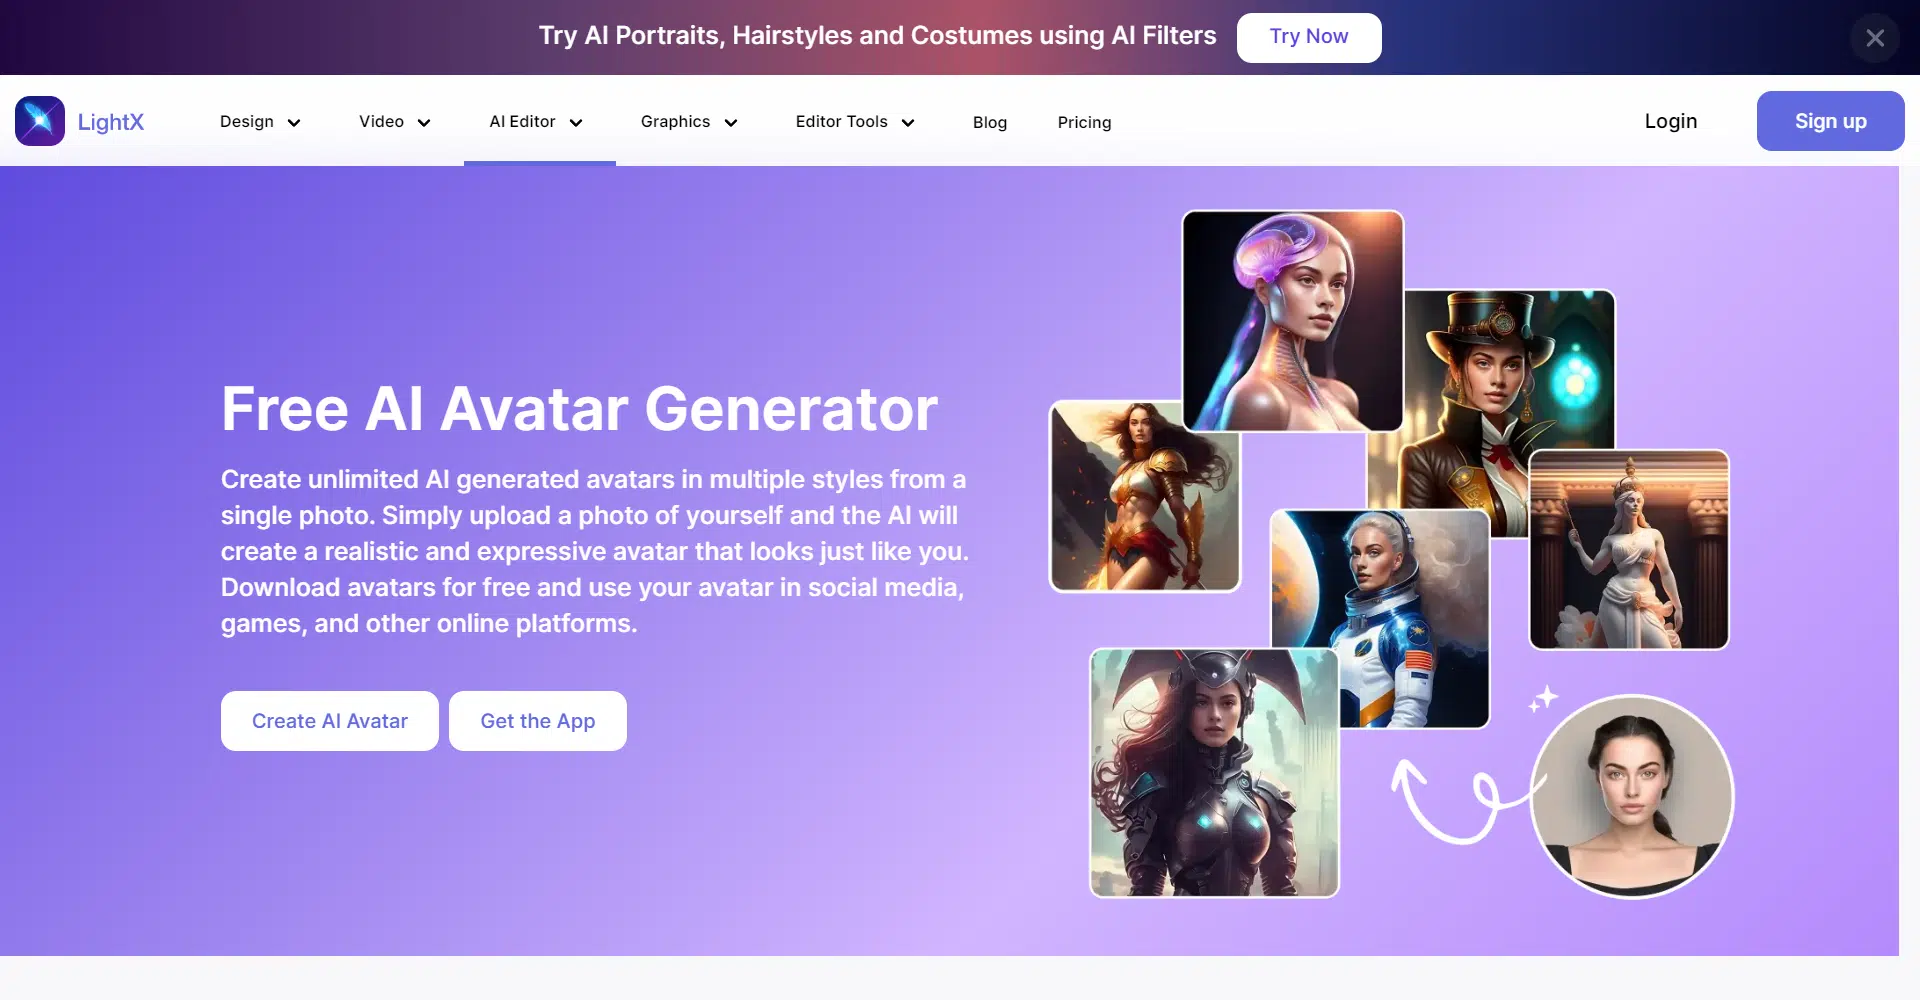Expand the Video dropdown arrow

[424, 123]
